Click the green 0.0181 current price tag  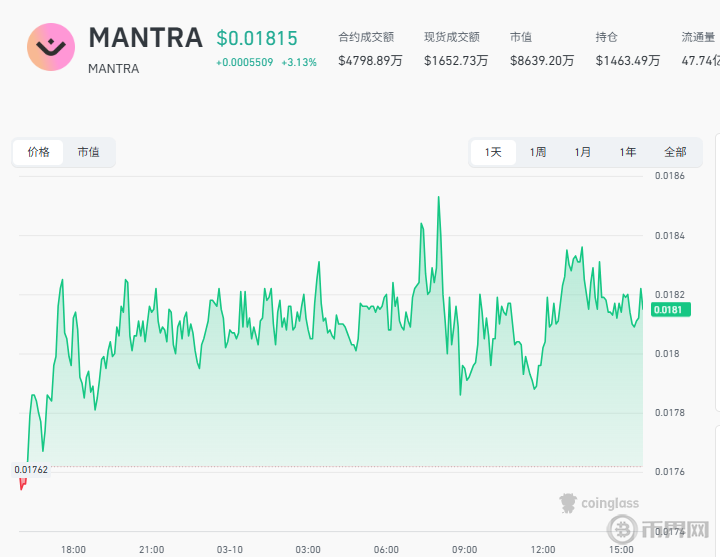670,309
